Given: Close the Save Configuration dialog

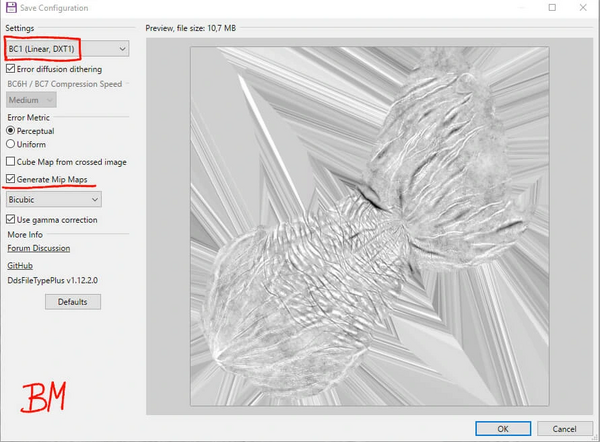Looking at the screenshot, I should point(582,7).
